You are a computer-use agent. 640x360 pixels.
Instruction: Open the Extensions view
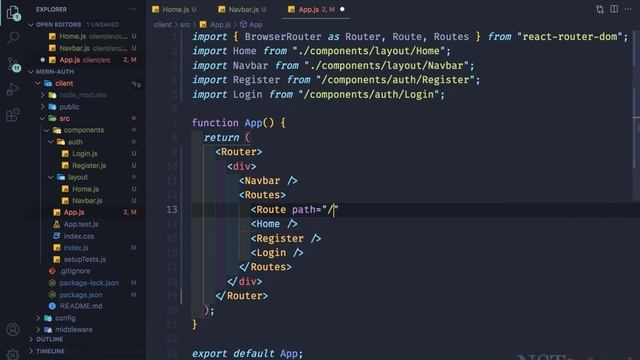point(13,115)
